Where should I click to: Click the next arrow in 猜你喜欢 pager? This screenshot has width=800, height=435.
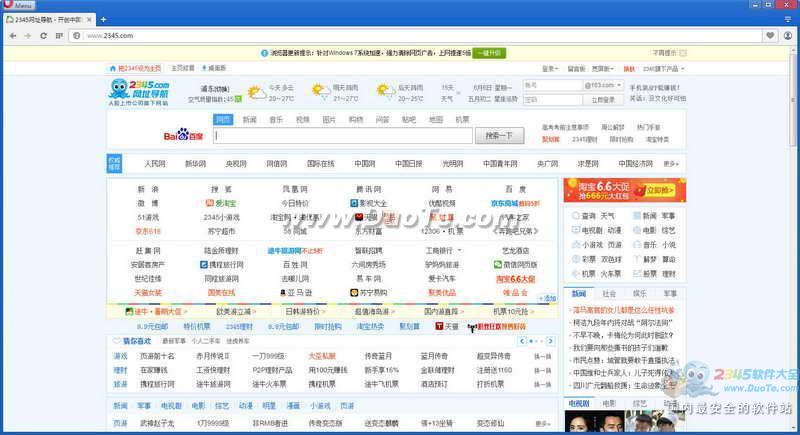pyautogui.click(x=550, y=341)
